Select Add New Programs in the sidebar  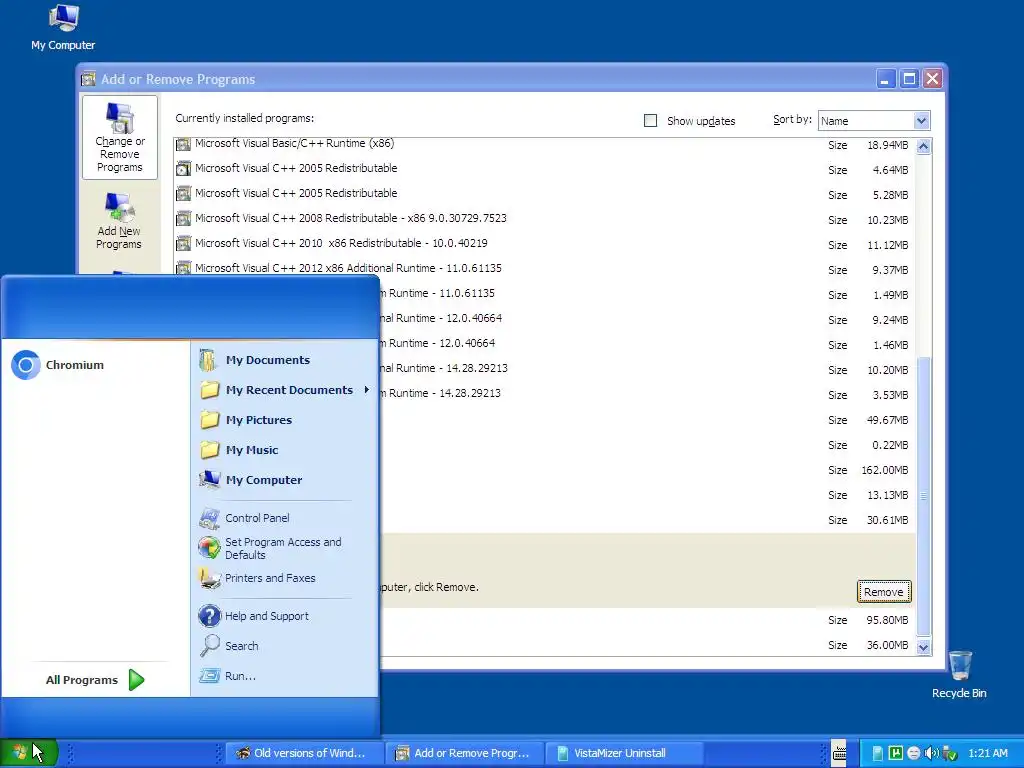tap(119, 222)
